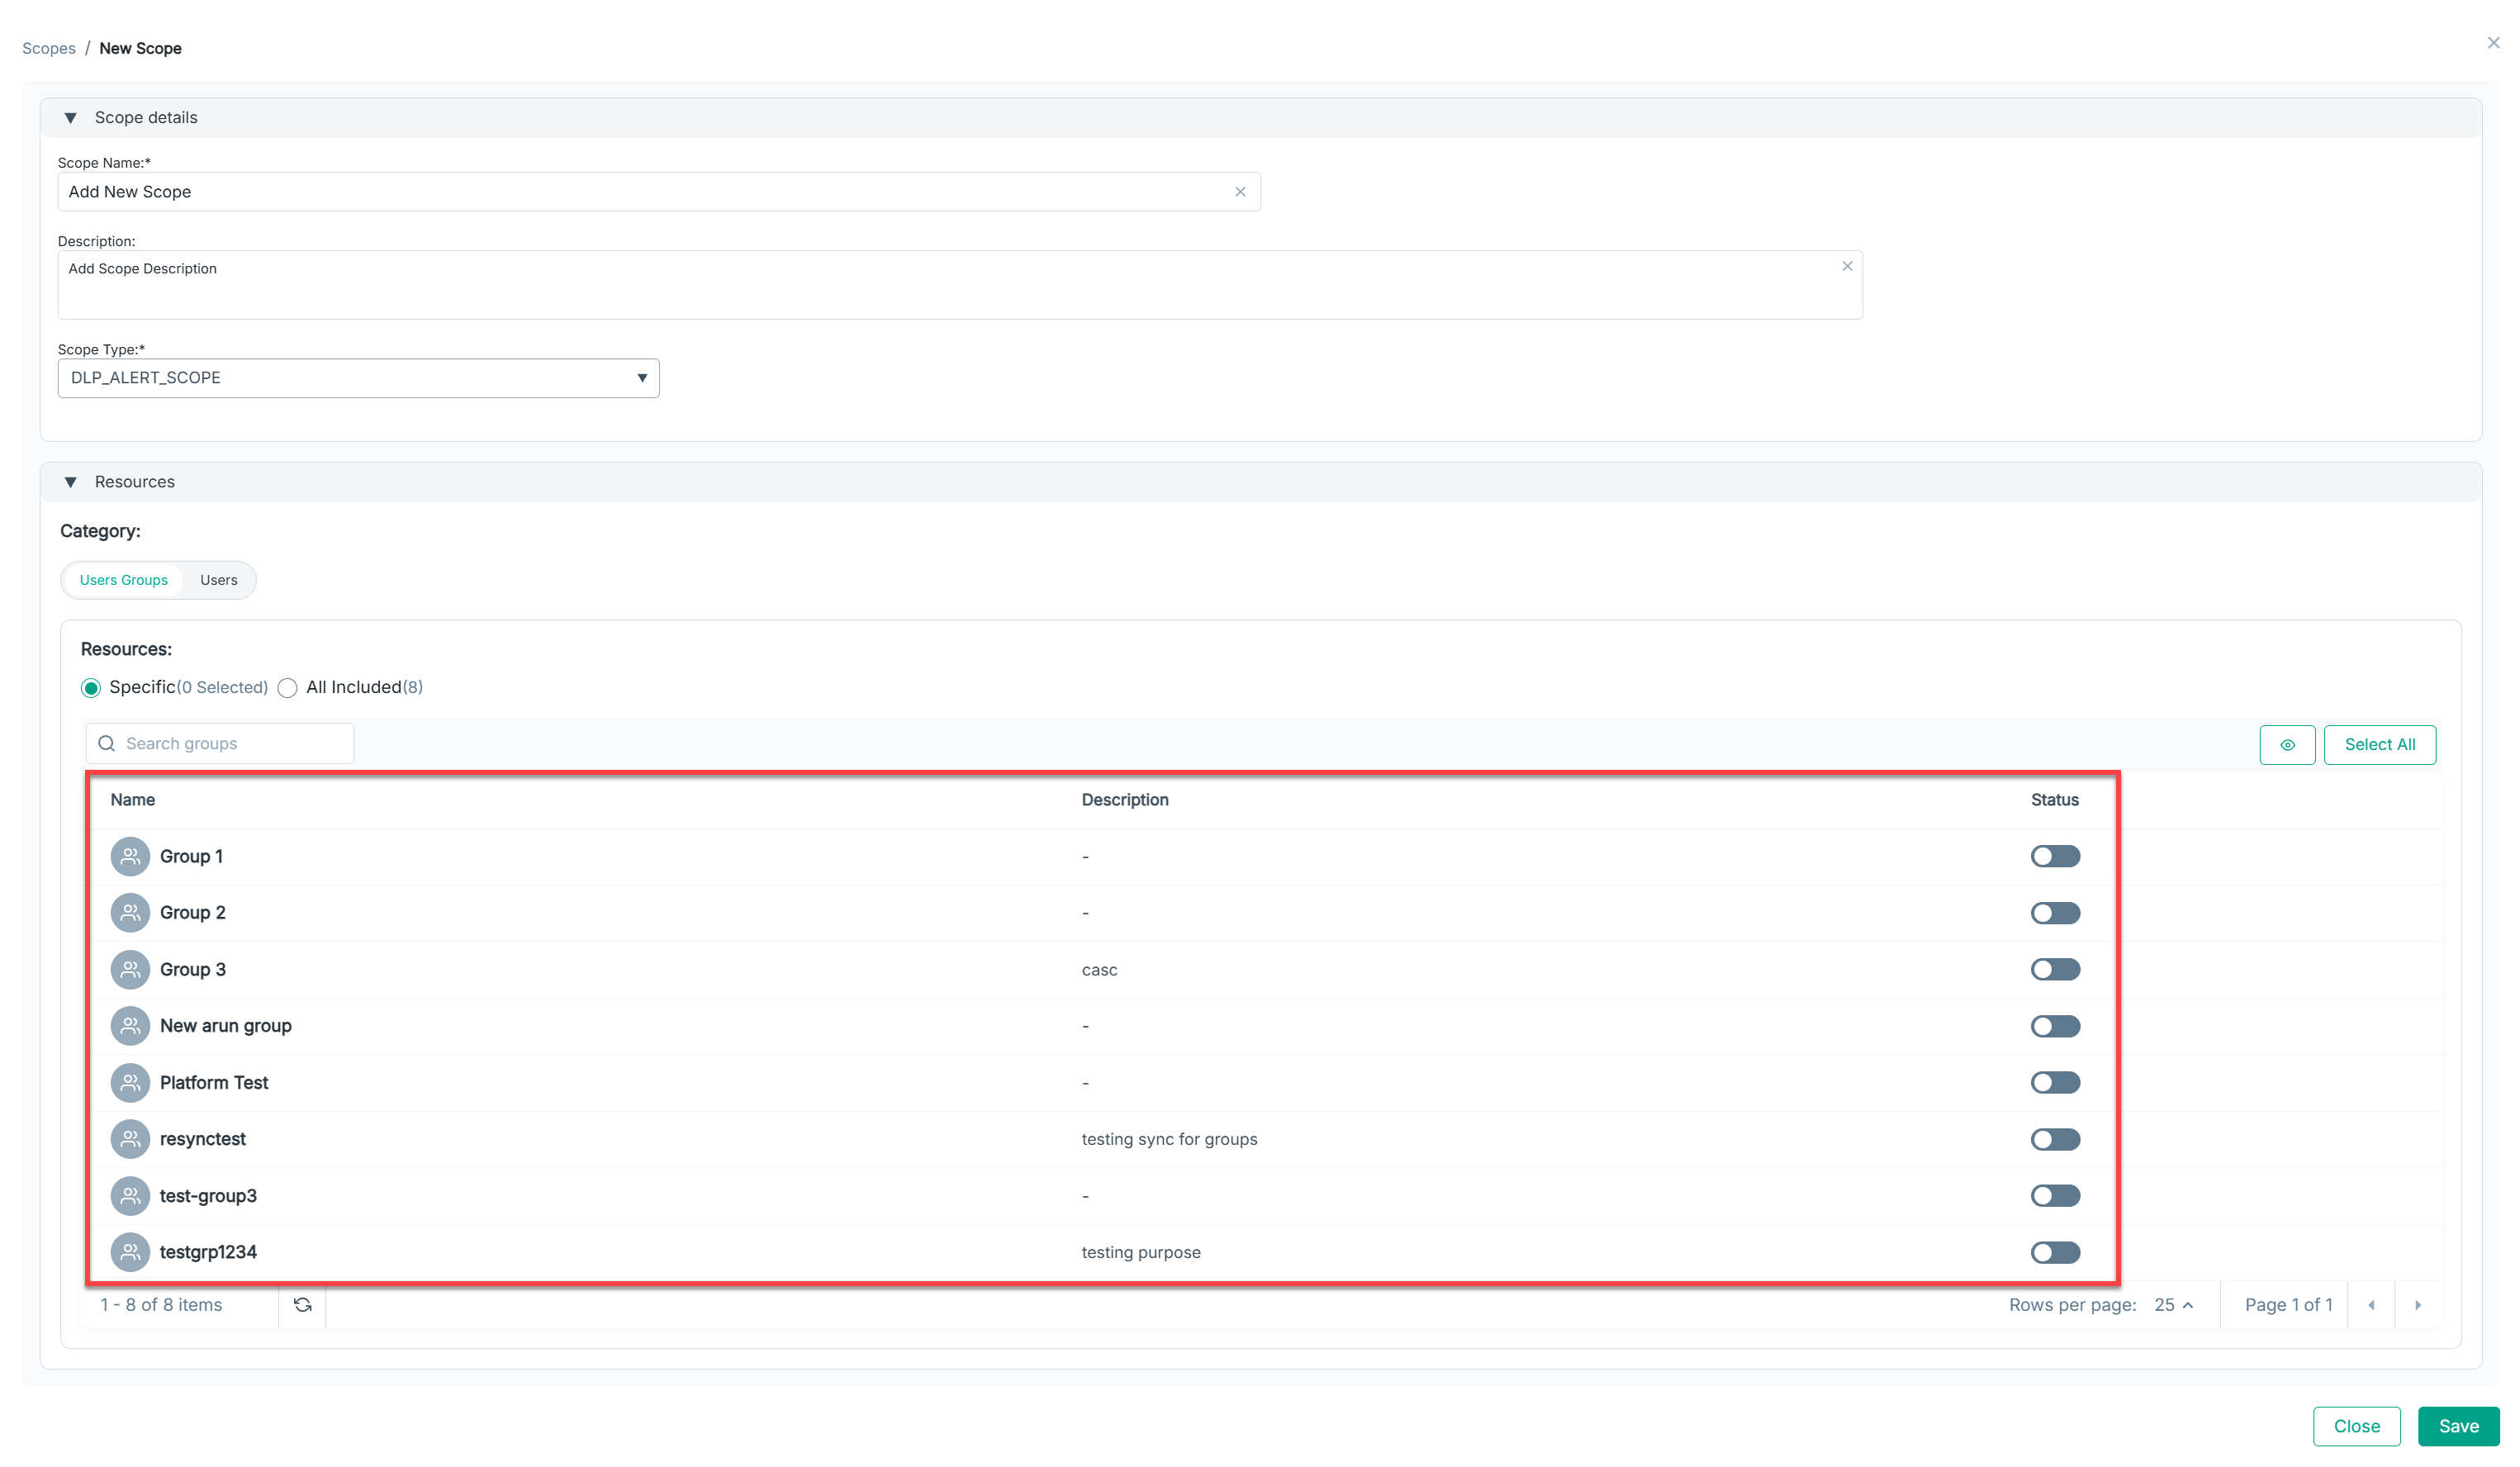
Task: Clear the Scope Name field with X icon
Action: (x=1240, y=191)
